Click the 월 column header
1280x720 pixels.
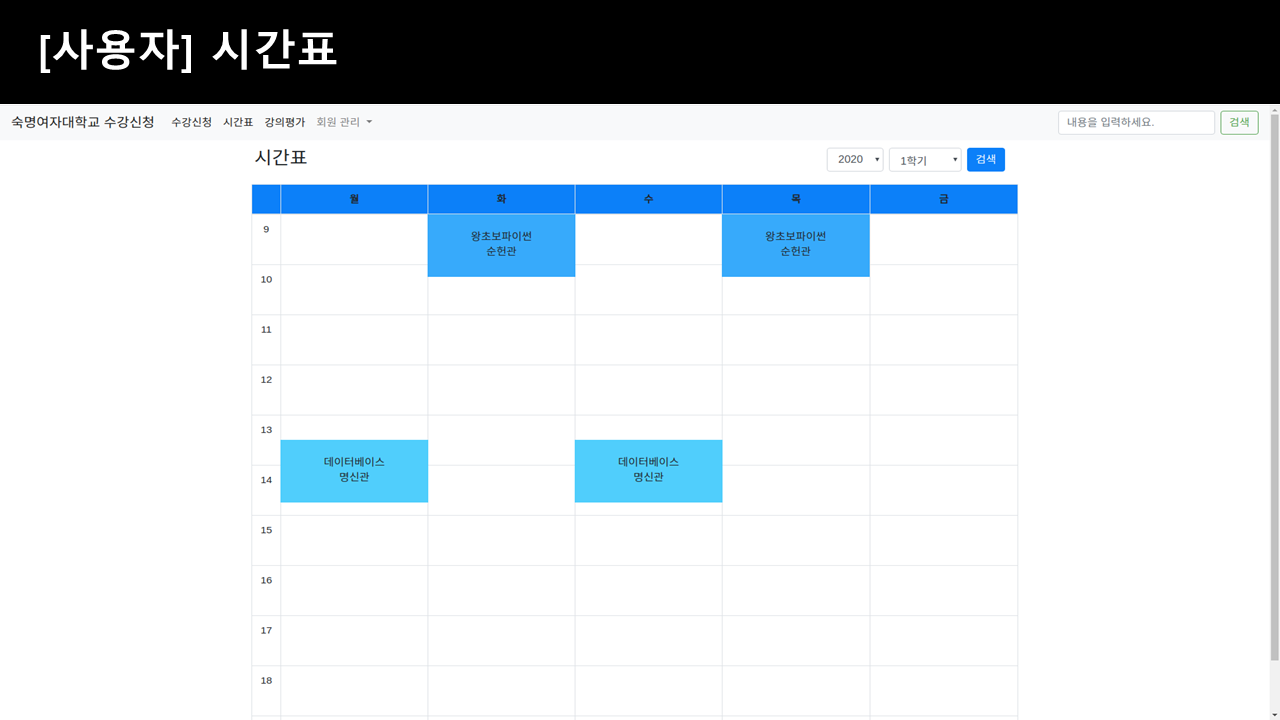click(354, 198)
